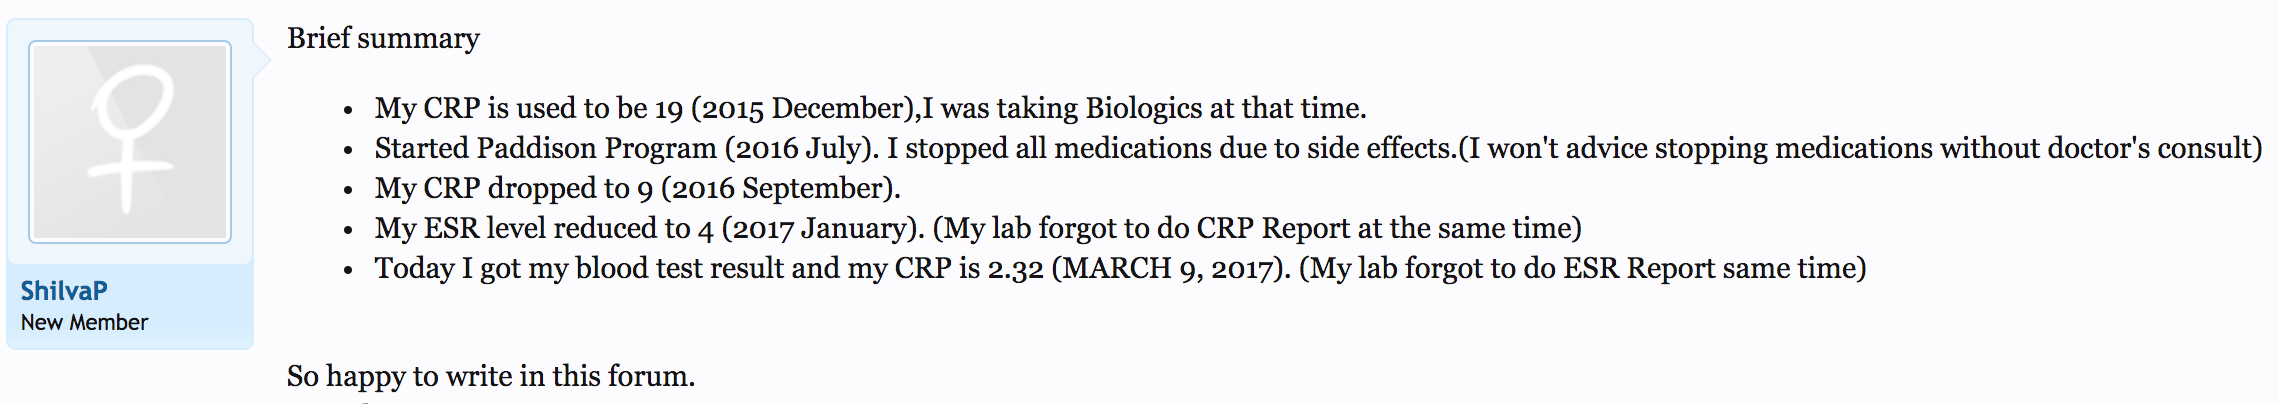Click the speech-bubble pointer beside the avatar
Viewport: 2278px width, 404px height.
262,60
